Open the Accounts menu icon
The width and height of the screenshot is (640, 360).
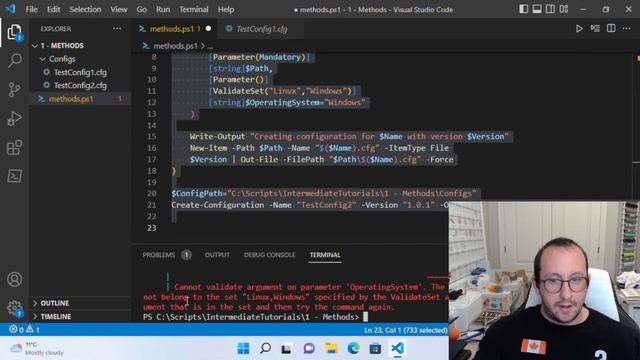coord(14,279)
